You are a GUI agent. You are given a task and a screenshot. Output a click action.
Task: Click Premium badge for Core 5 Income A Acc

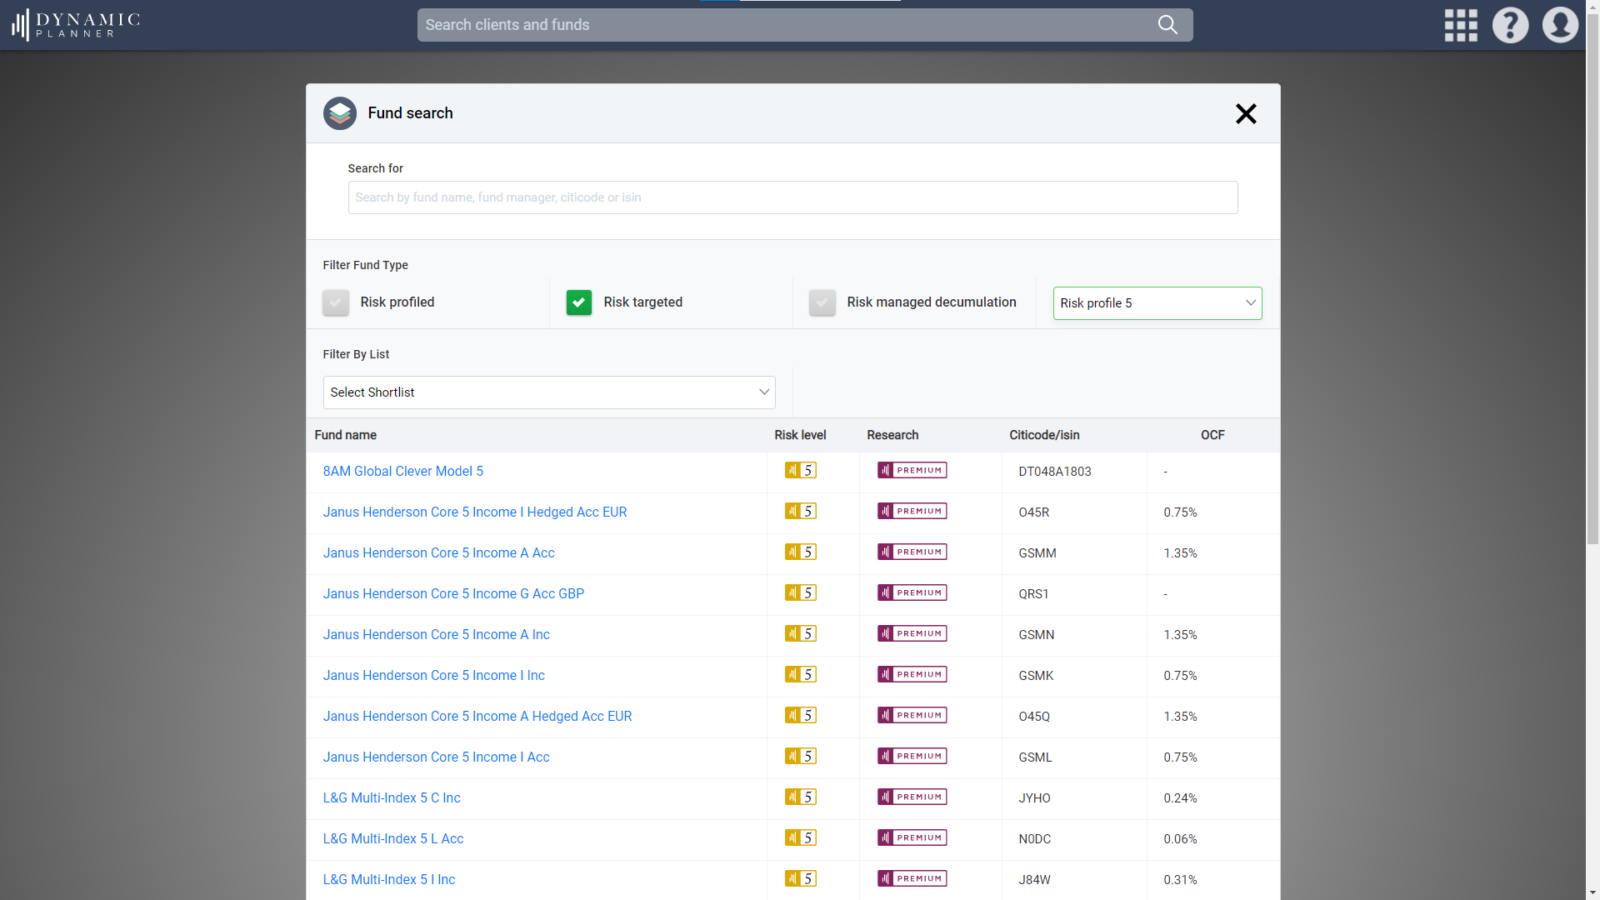click(912, 552)
